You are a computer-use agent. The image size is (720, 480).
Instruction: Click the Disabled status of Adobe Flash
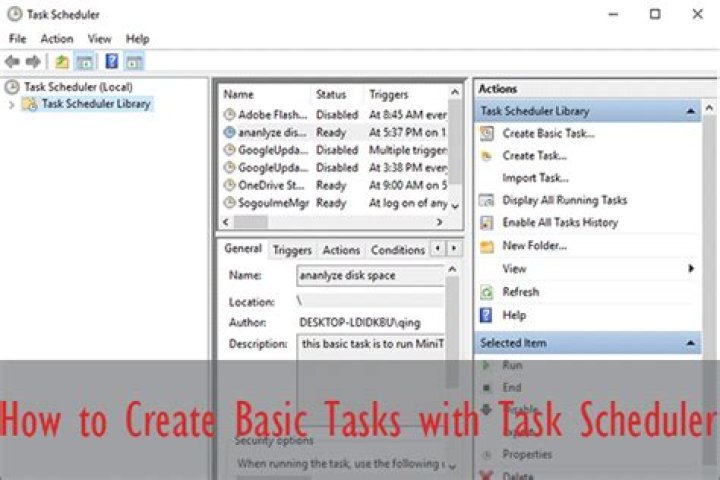337,114
